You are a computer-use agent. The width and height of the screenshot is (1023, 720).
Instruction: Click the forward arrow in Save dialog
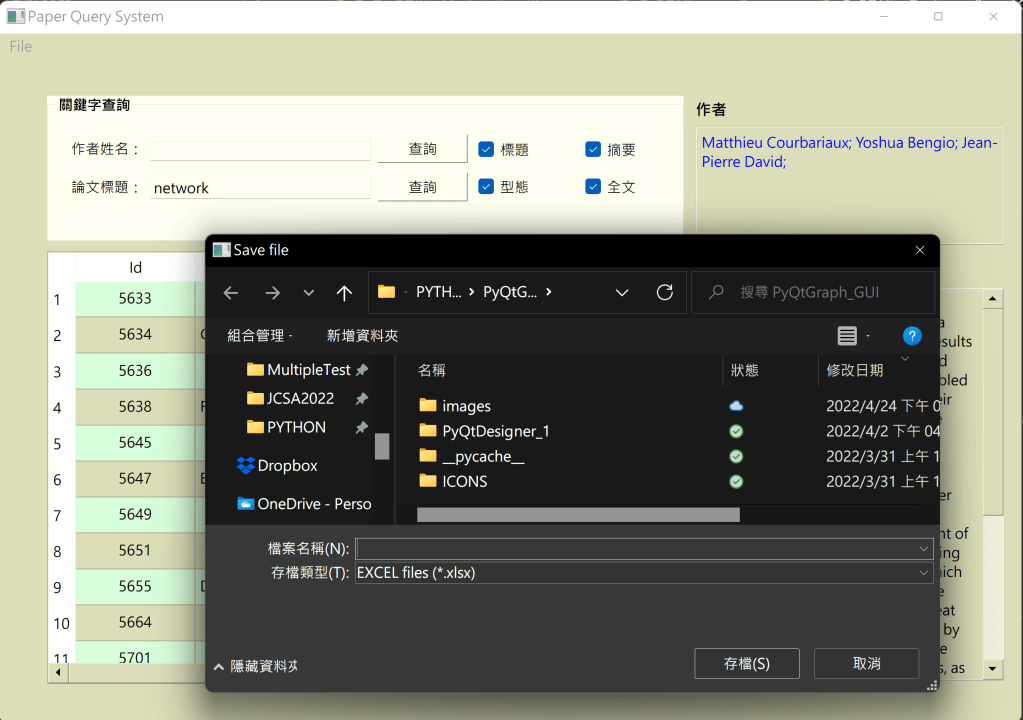[272, 293]
